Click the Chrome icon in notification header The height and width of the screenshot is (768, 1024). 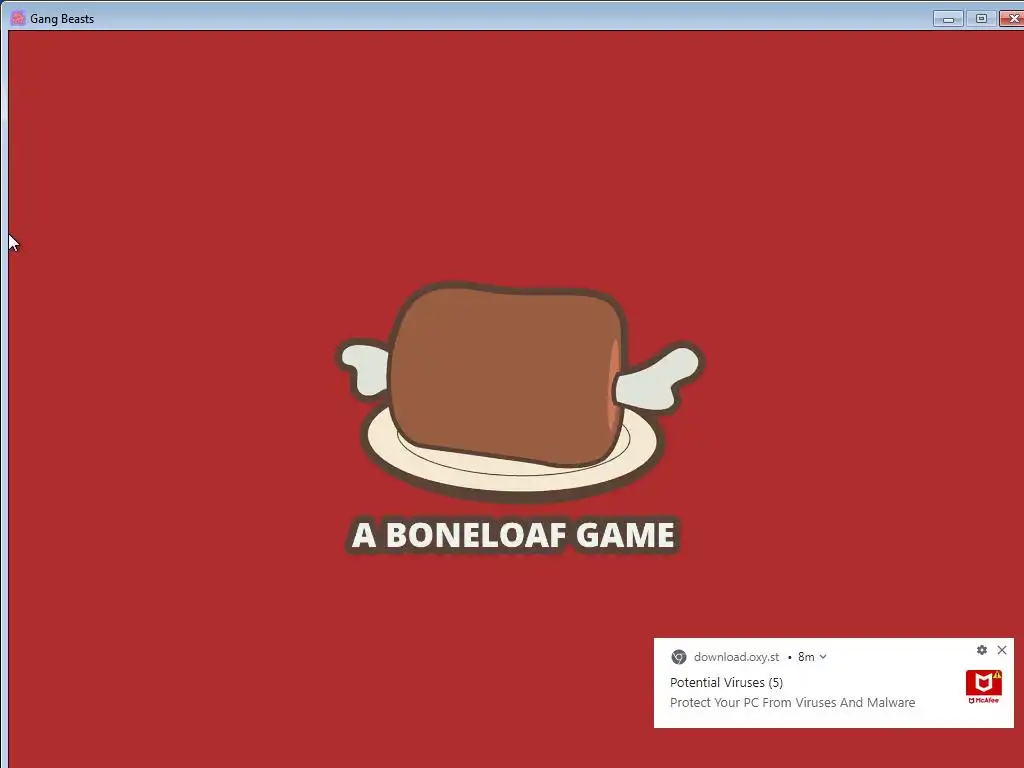click(679, 657)
